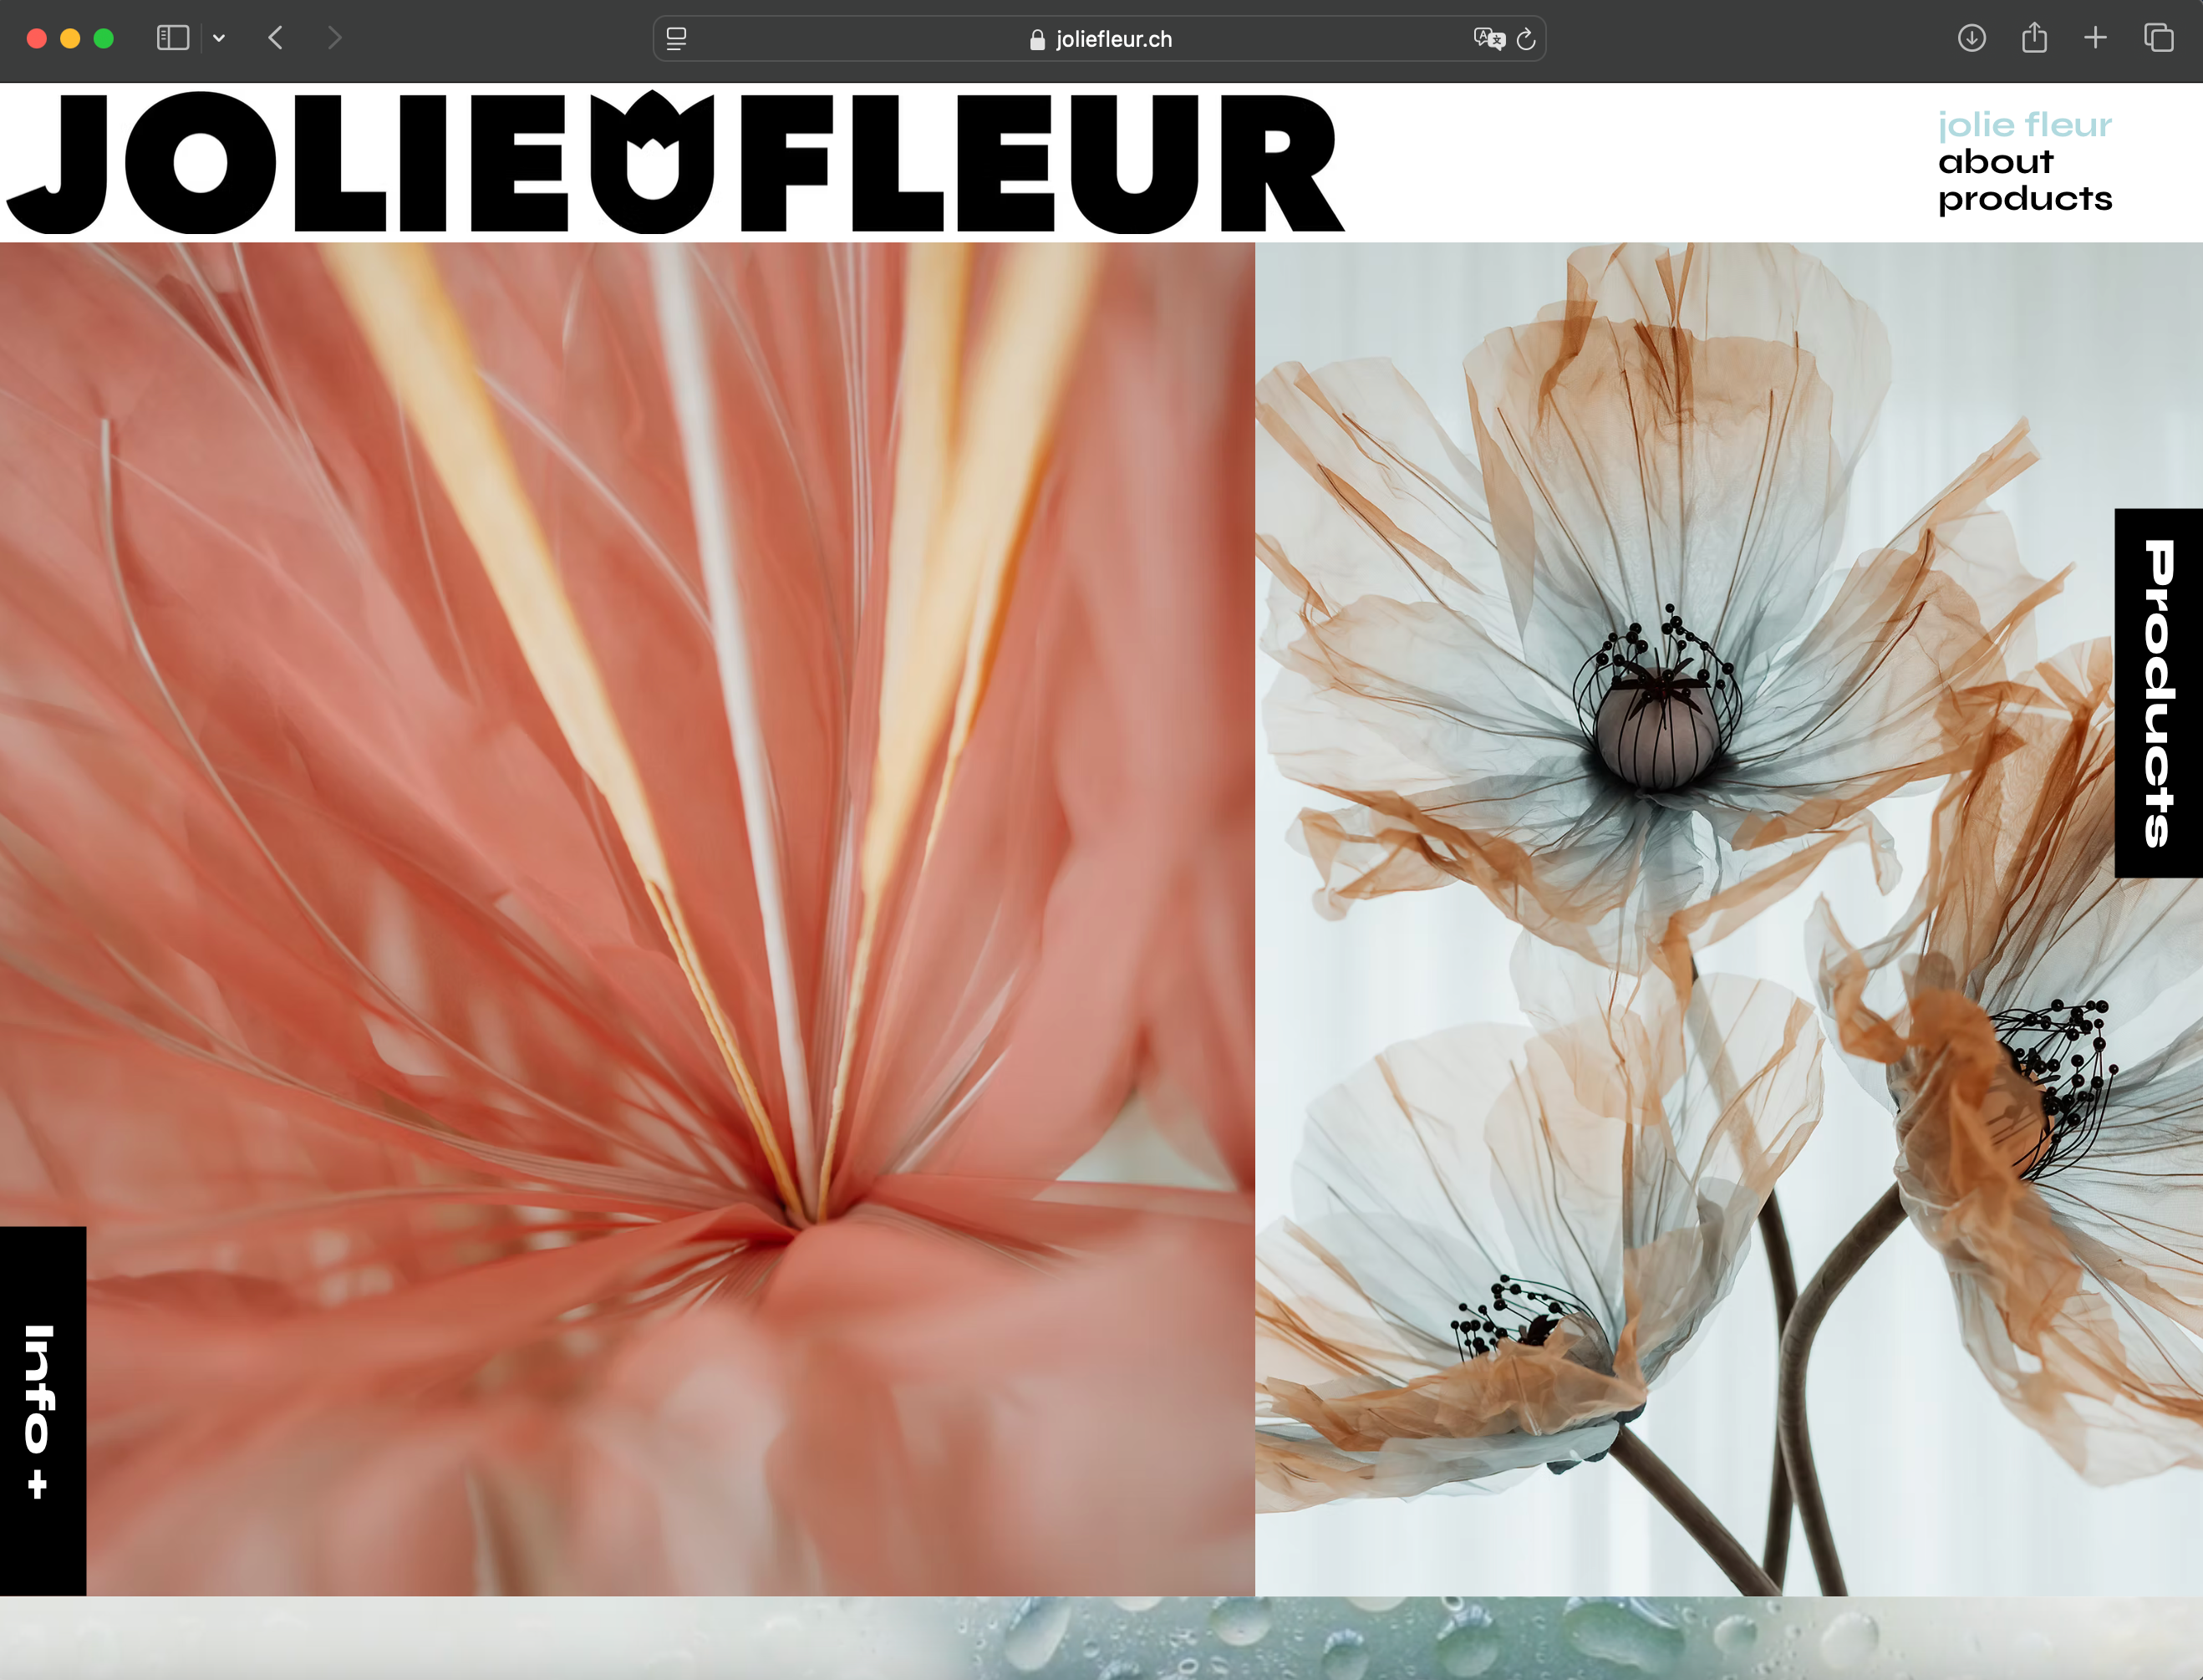This screenshot has height=1680, width=2203.
Task: Reload the page with the refresh icon
Action: (x=1526, y=39)
